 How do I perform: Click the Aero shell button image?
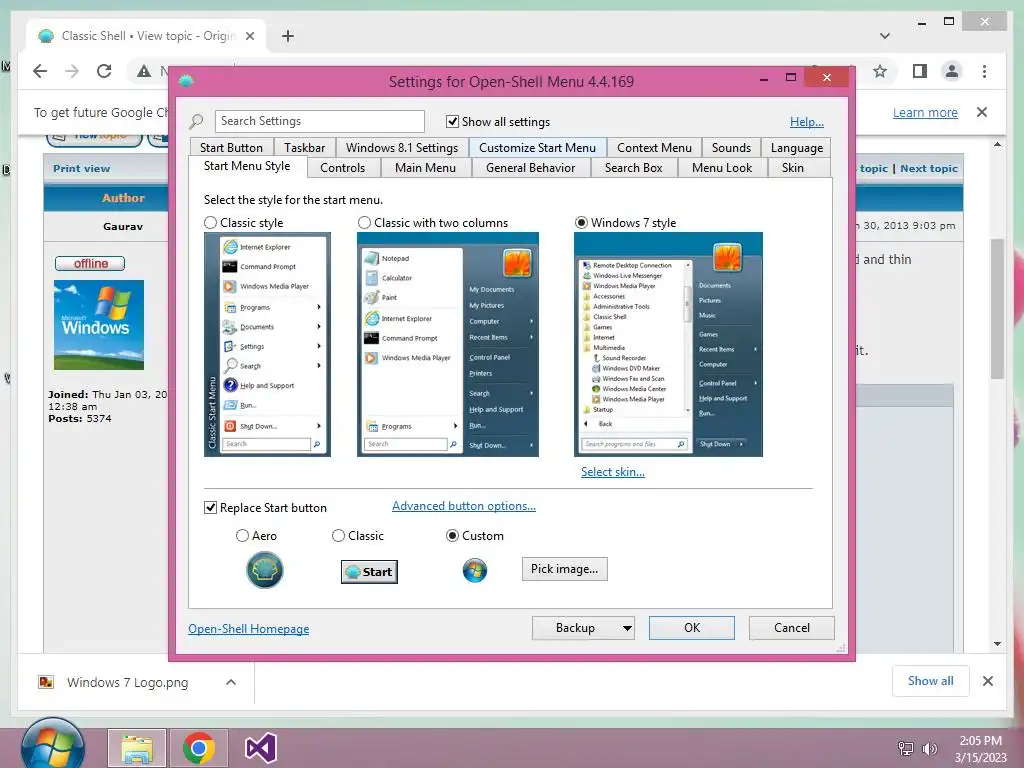coord(264,569)
